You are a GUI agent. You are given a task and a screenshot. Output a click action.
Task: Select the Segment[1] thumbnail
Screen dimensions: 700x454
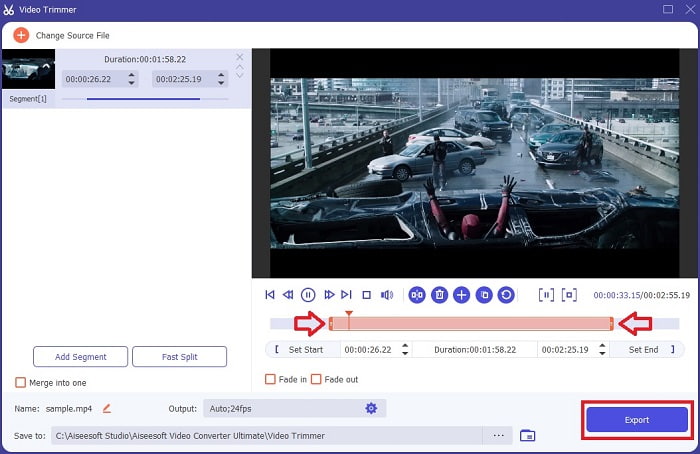[29, 69]
